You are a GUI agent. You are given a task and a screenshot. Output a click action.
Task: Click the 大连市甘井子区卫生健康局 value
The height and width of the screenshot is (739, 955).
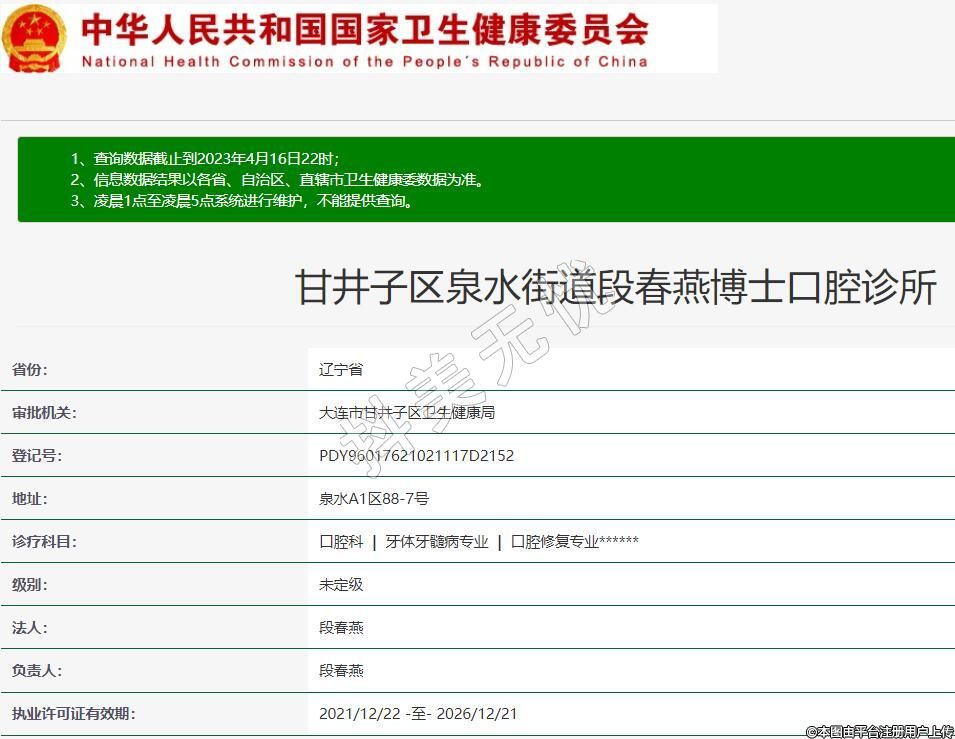point(407,413)
